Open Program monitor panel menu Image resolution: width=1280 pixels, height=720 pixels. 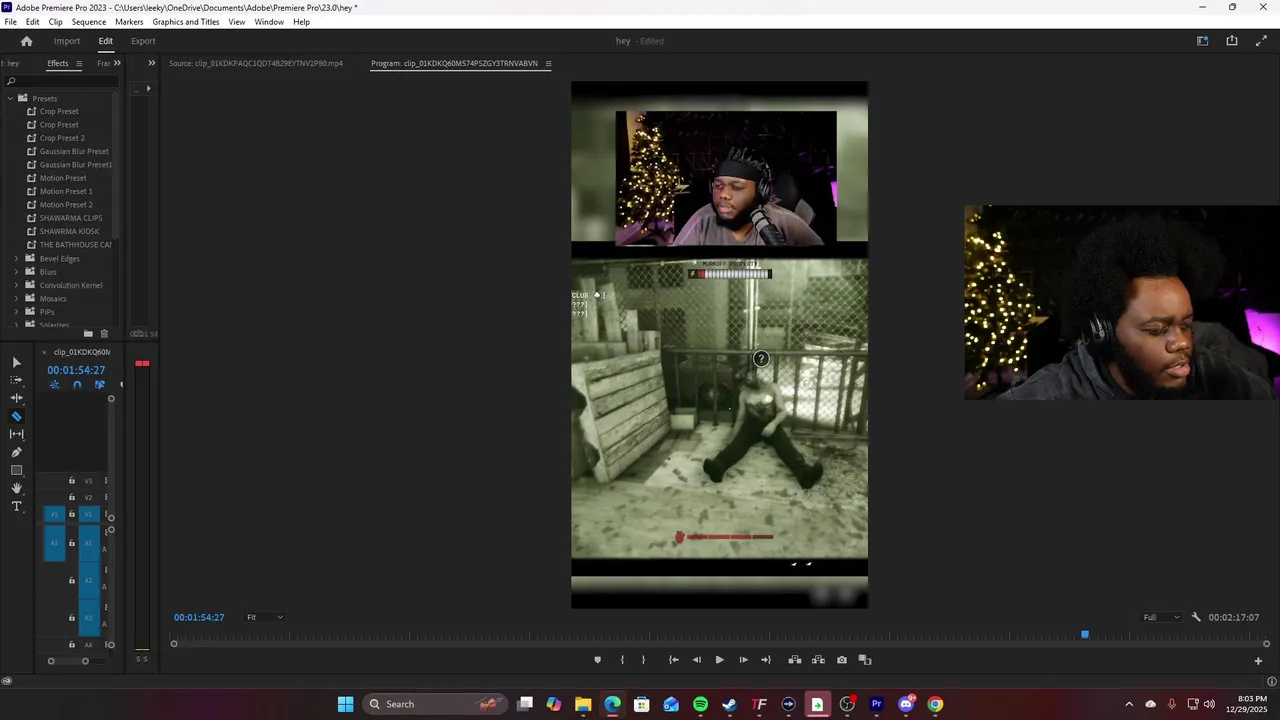pos(548,64)
